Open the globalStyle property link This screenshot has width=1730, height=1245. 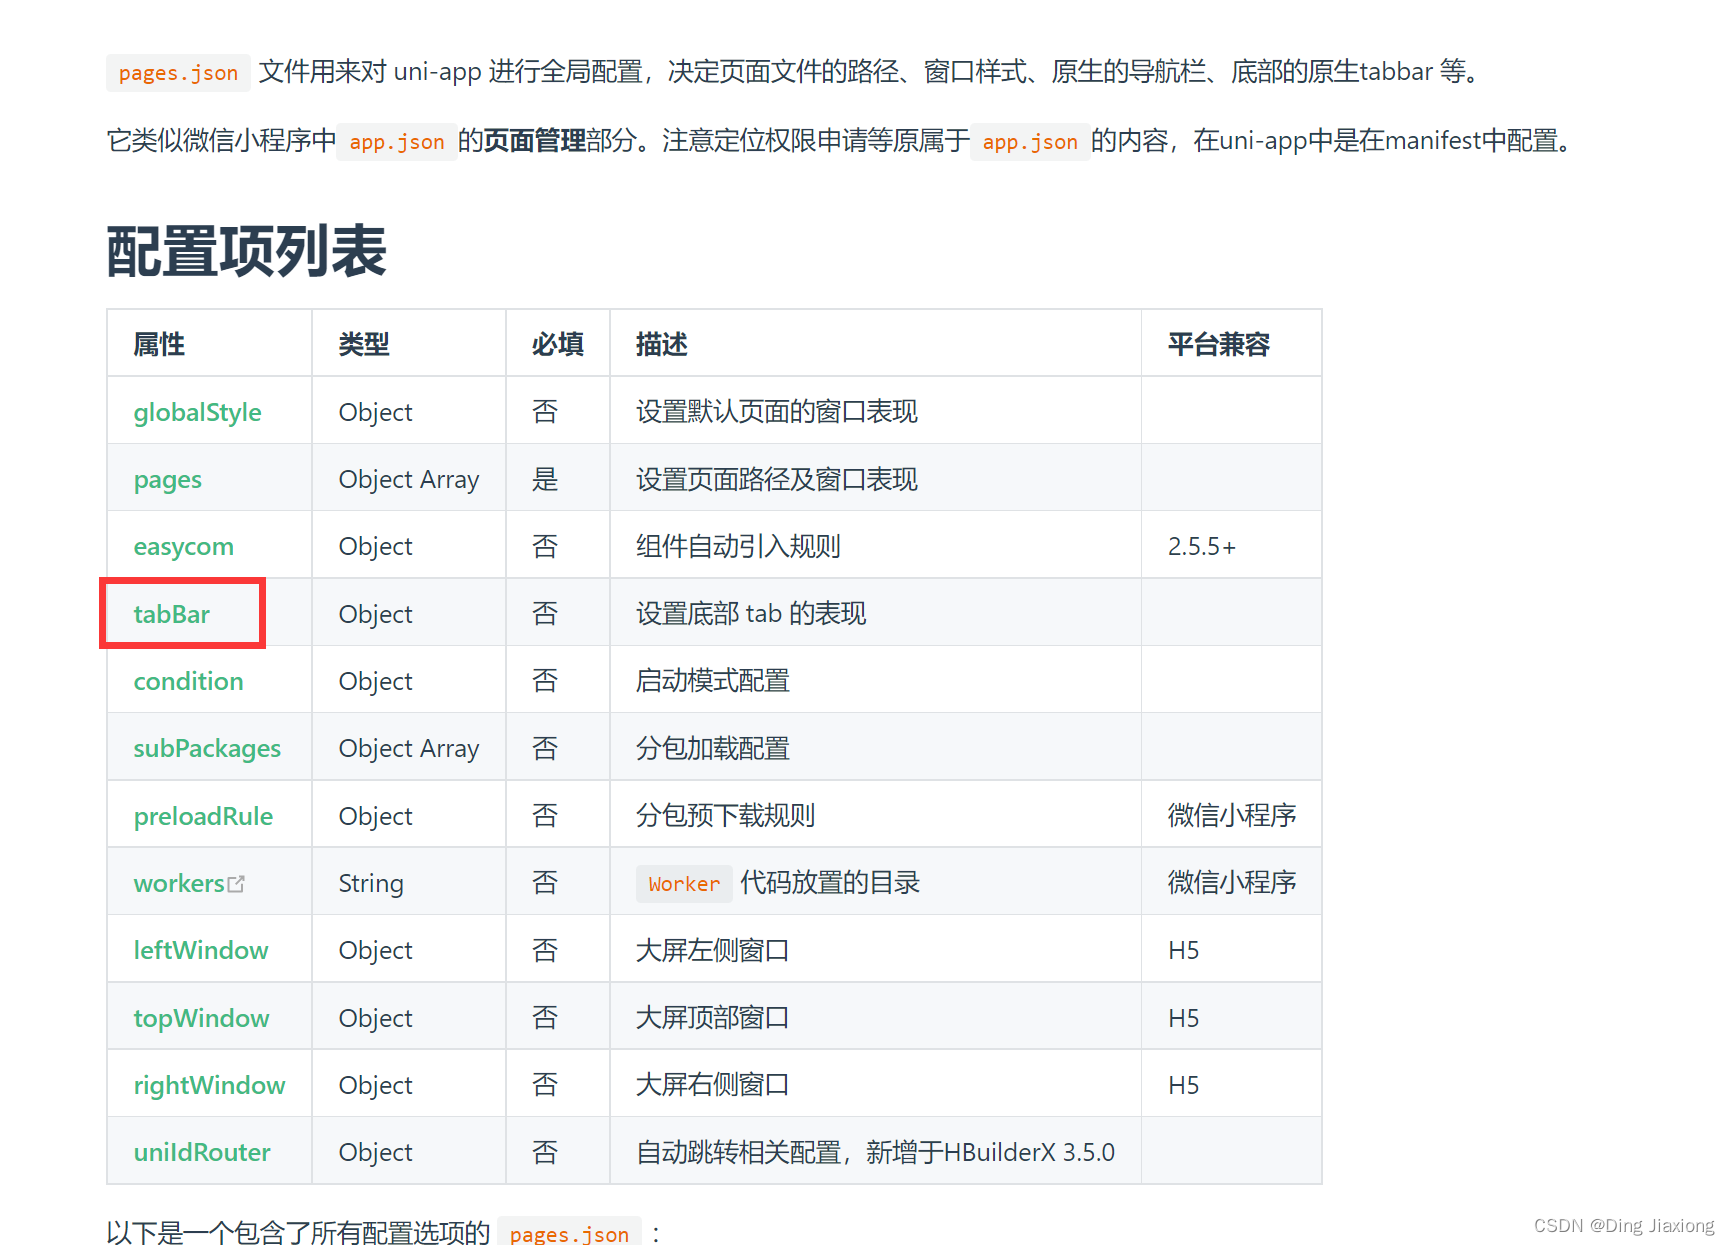(197, 412)
